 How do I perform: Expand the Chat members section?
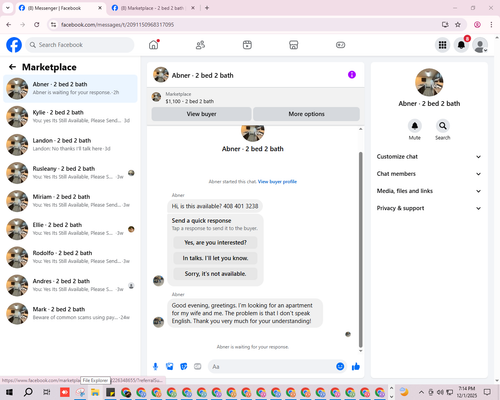[429, 174]
